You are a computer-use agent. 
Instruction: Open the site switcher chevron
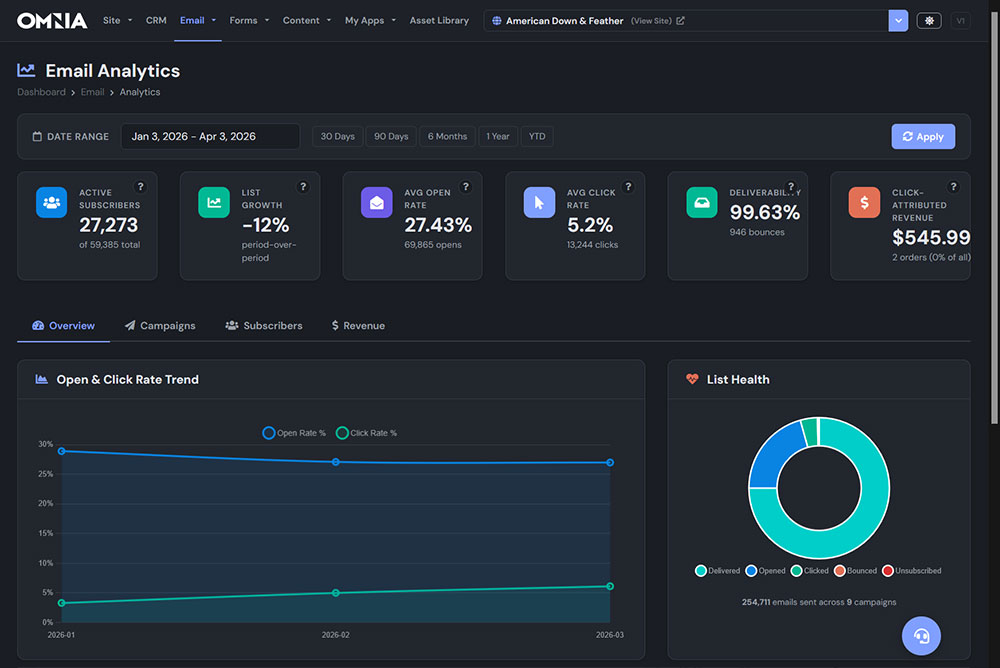pyautogui.click(x=897, y=19)
